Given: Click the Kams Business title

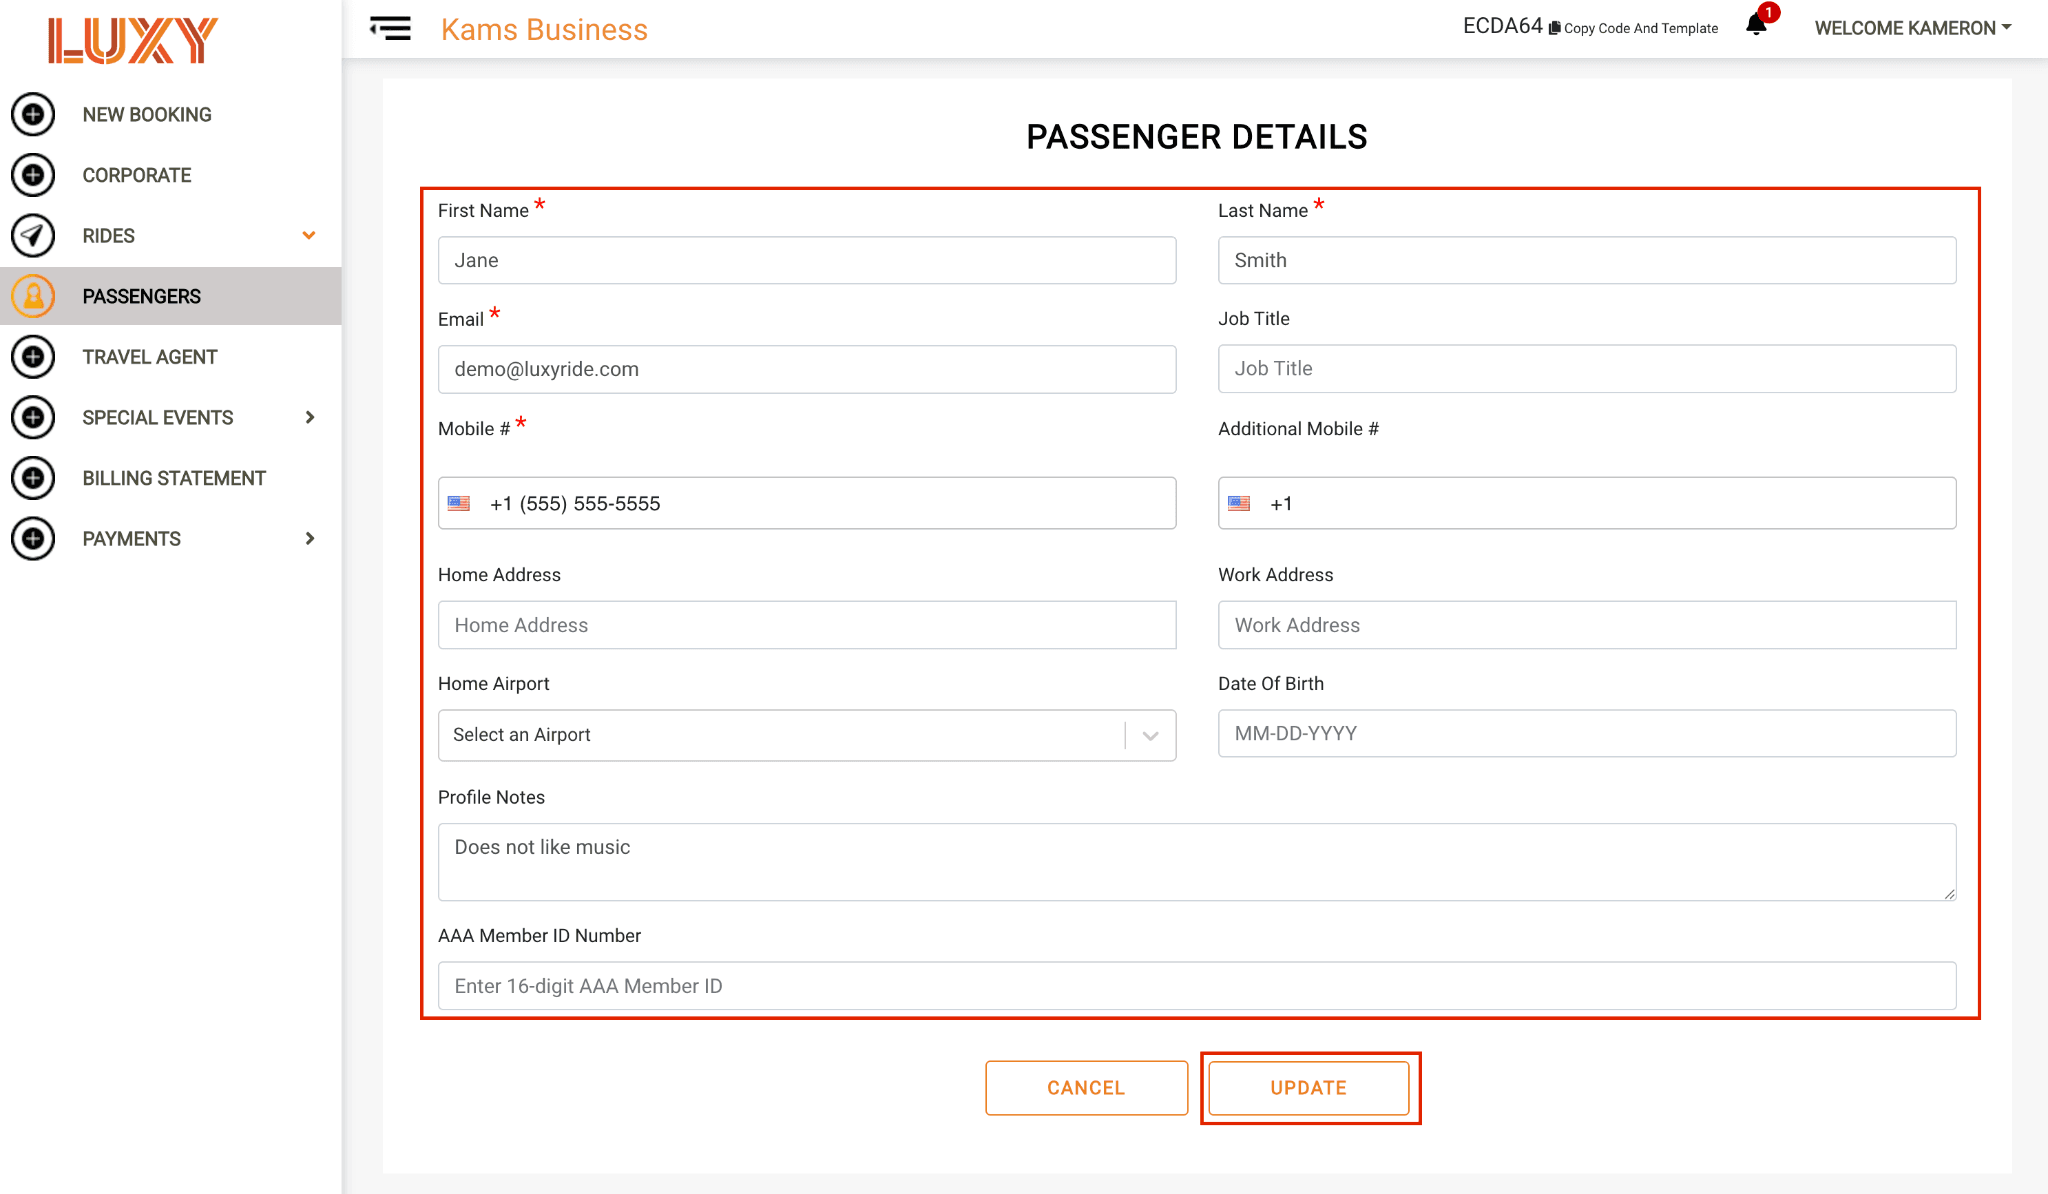Looking at the screenshot, I should point(544,29).
